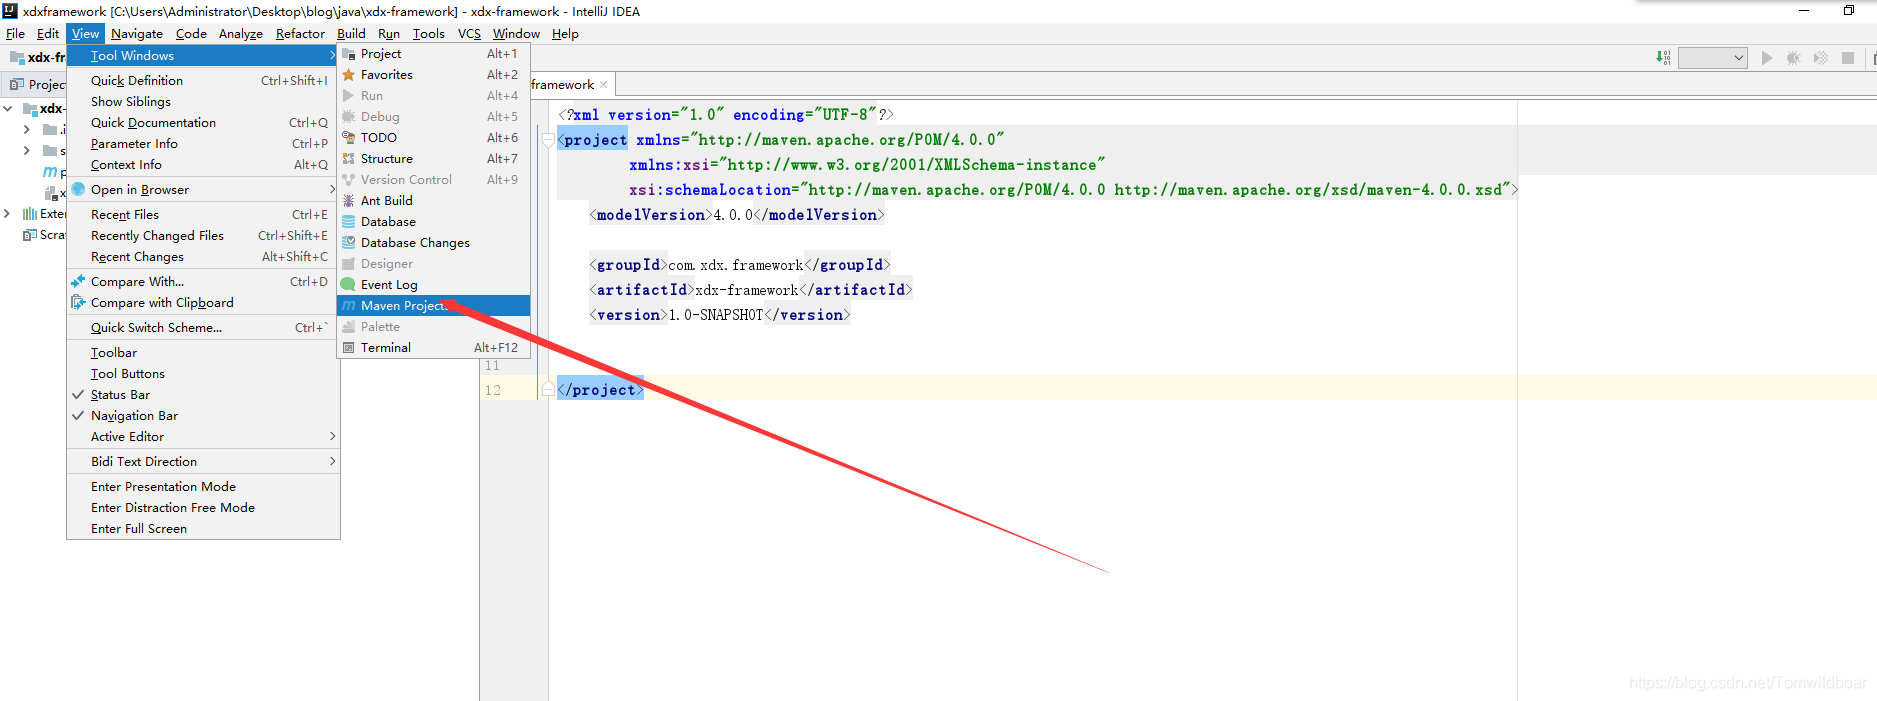Image resolution: width=1877 pixels, height=701 pixels.
Task: Expand Bidi Text Direction submenu
Action: point(203,462)
